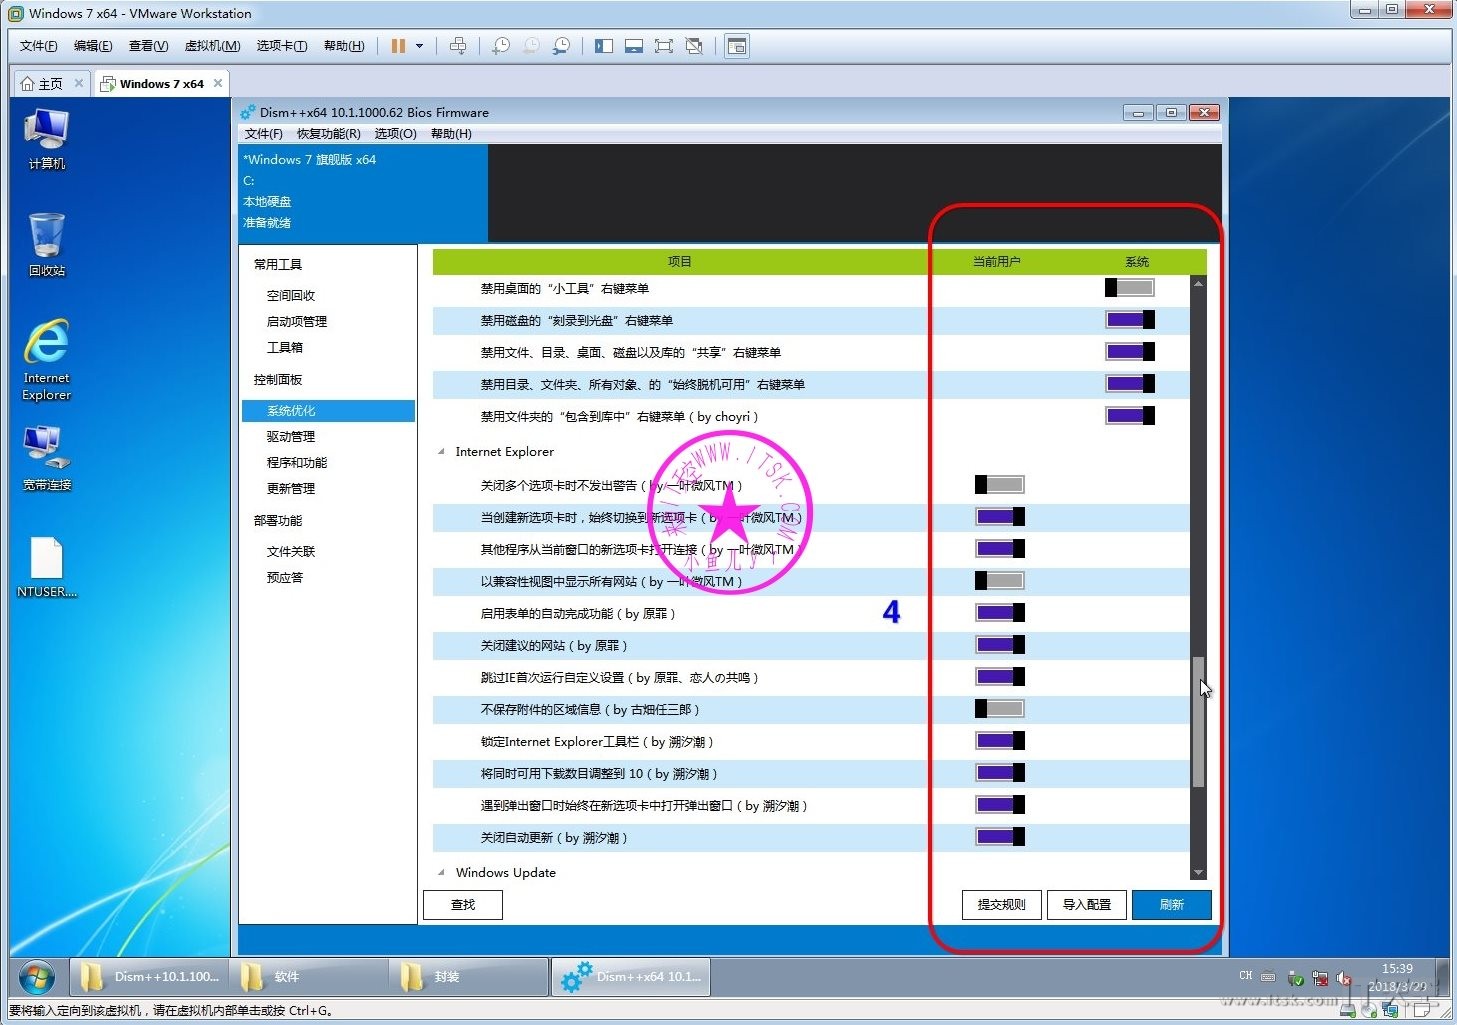
Task: Expand the Windows Update section arrow
Action: 442,873
